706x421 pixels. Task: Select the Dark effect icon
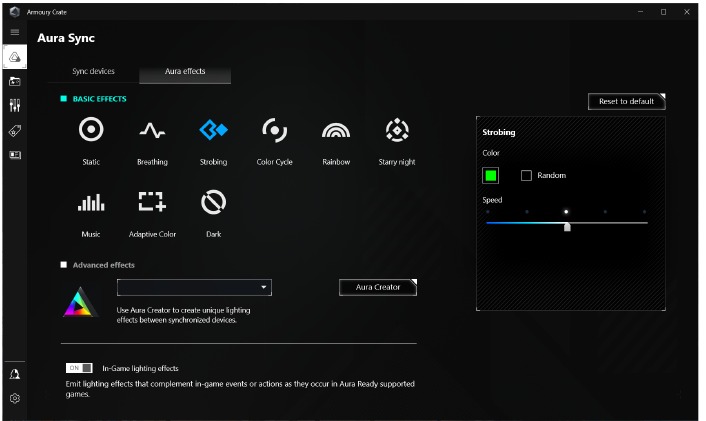[x=213, y=202]
